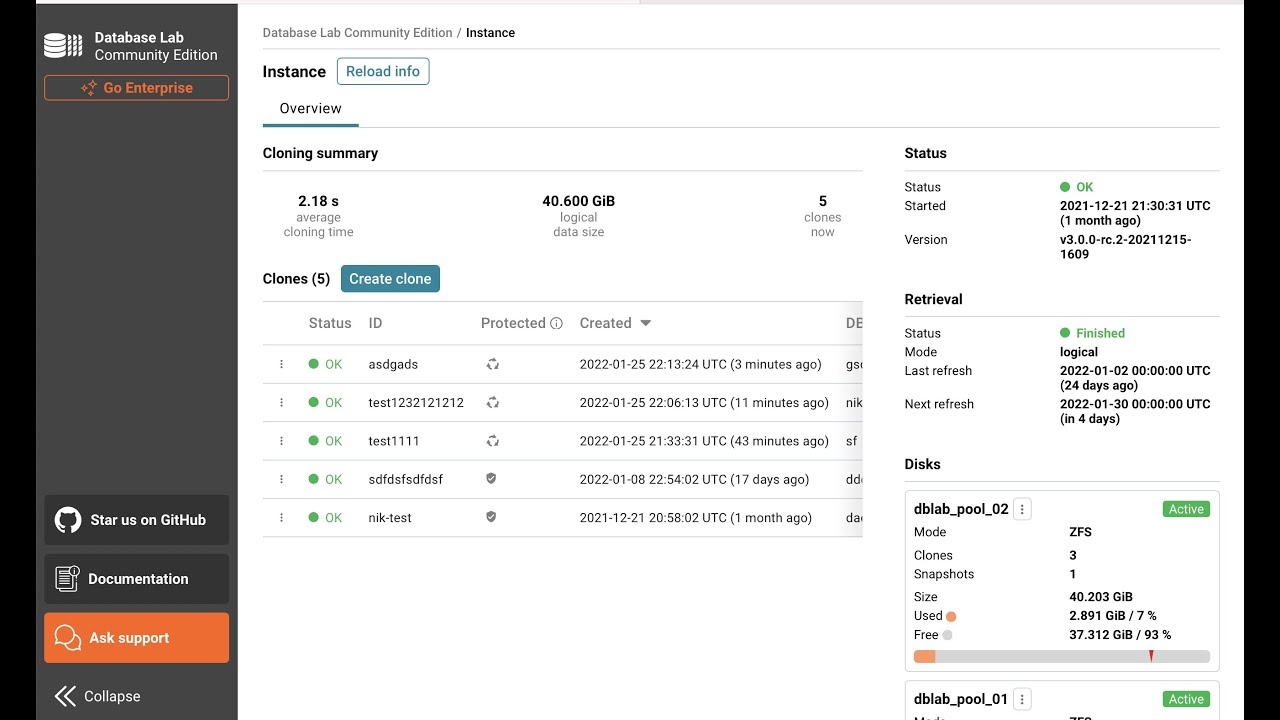1280x720 pixels.
Task: Click the Database Lab logo icon
Action: pos(64,46)
